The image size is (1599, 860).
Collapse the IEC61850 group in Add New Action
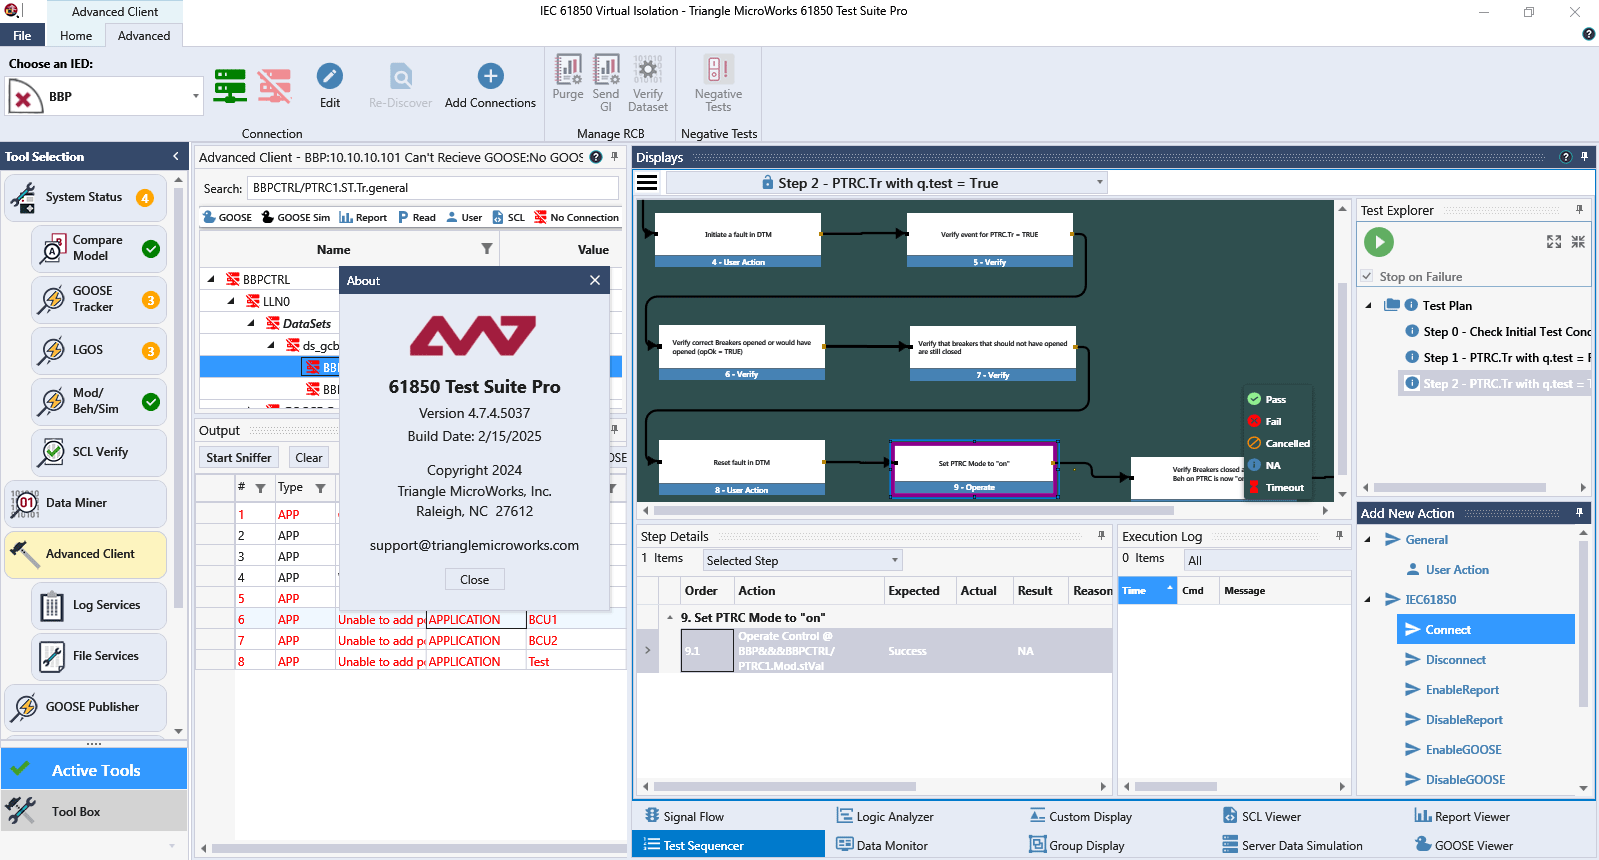pos(1368,600)
